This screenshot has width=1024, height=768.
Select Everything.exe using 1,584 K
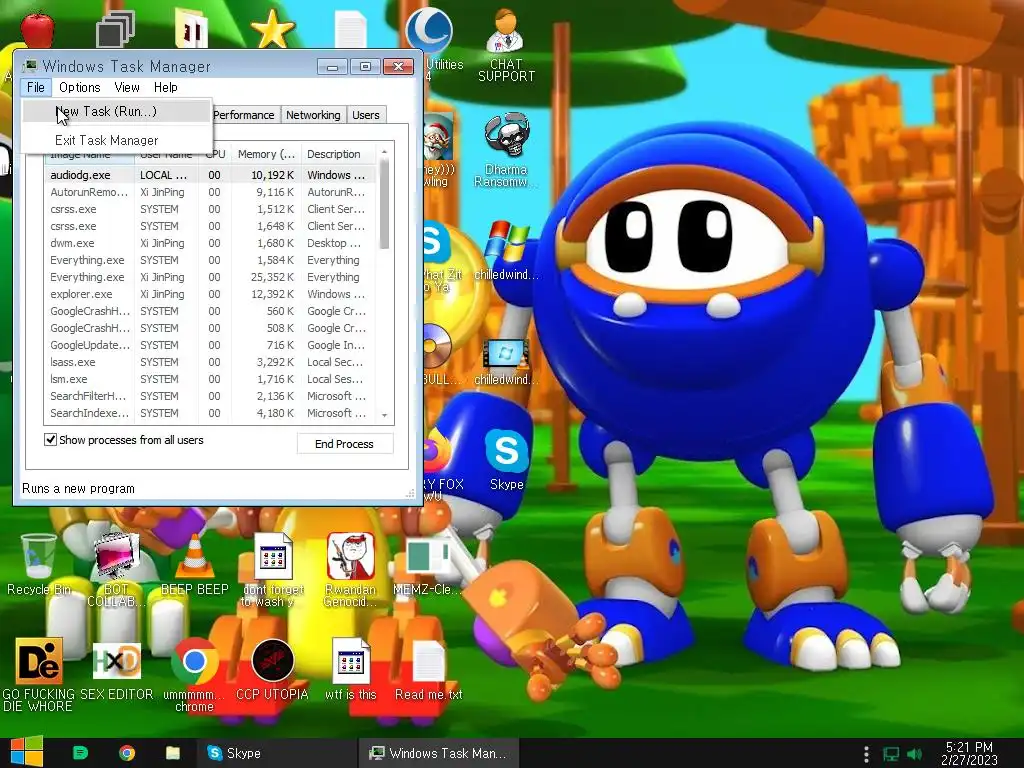pos(211,260)
